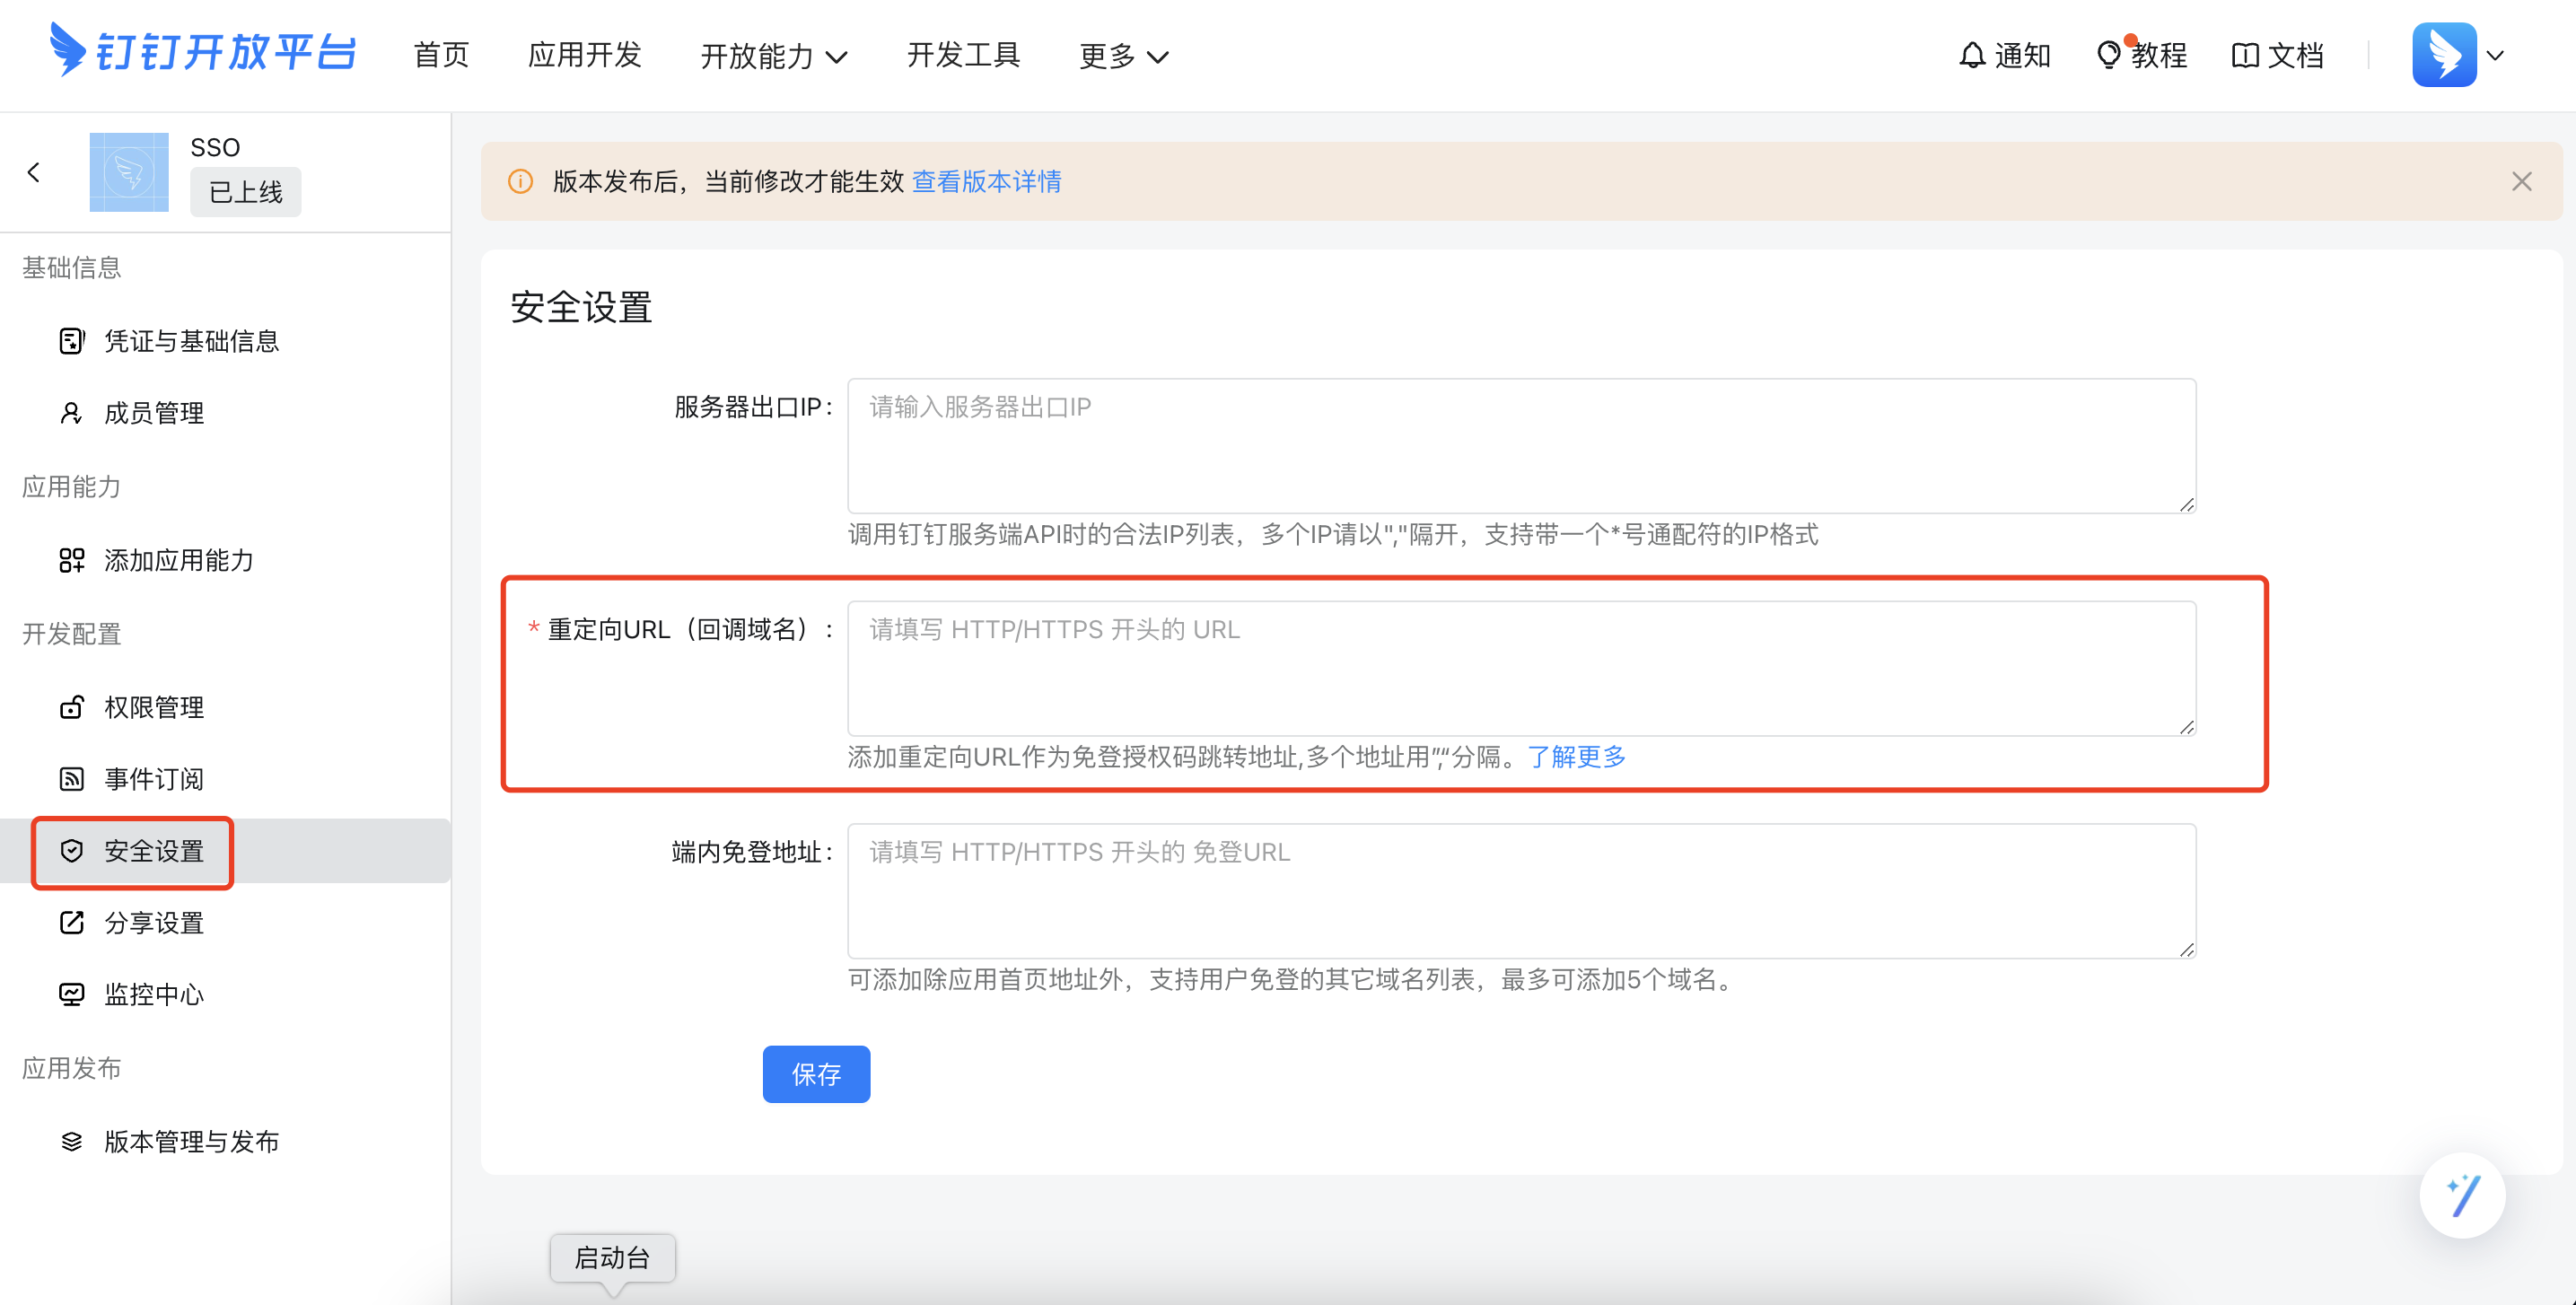Open the 开发工具 menu item
Viewport: 2576px width, 1305px height.
pos(963,55)
